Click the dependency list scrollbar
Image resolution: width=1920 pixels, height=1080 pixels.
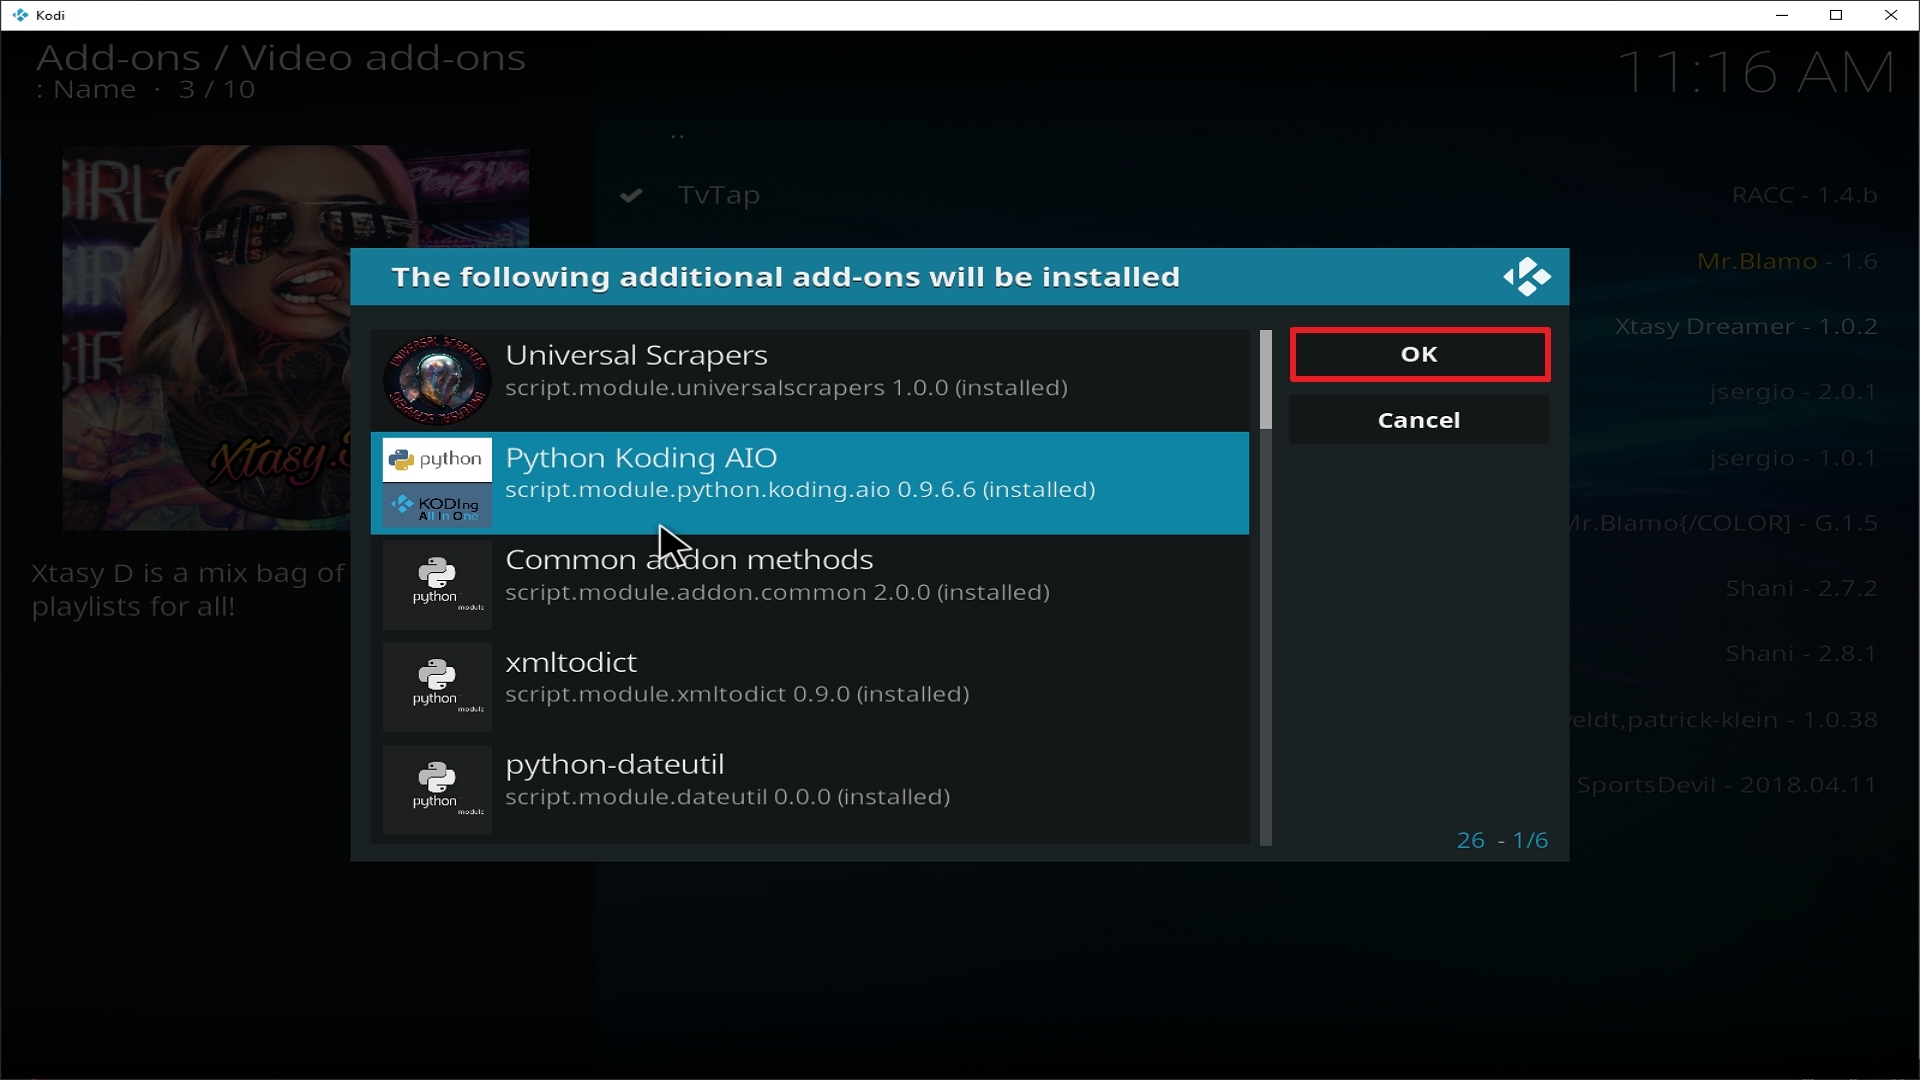(x=1265, y=588)
